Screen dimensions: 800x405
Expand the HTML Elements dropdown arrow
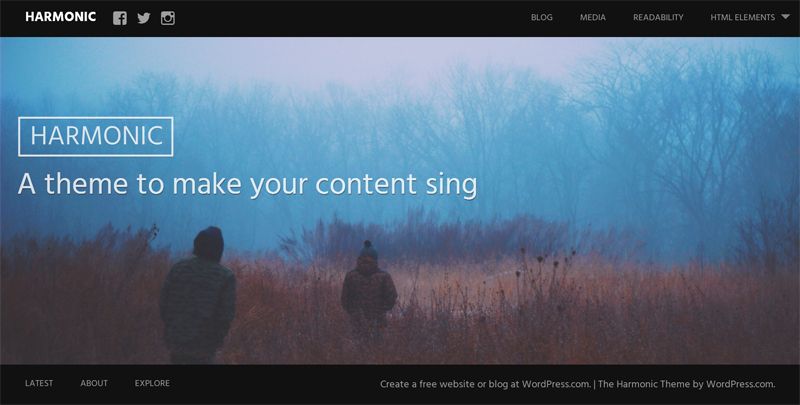pyautogui.click(x=785, y=17)
